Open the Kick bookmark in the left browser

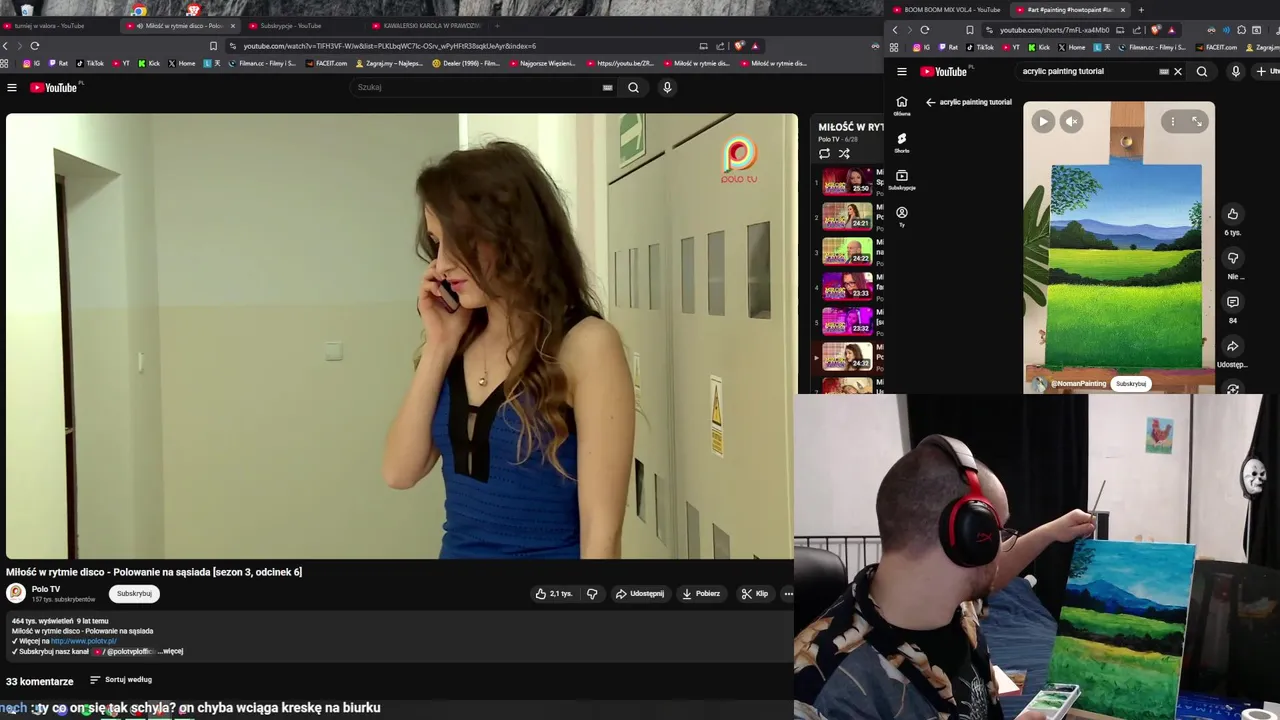coord(149,63)
